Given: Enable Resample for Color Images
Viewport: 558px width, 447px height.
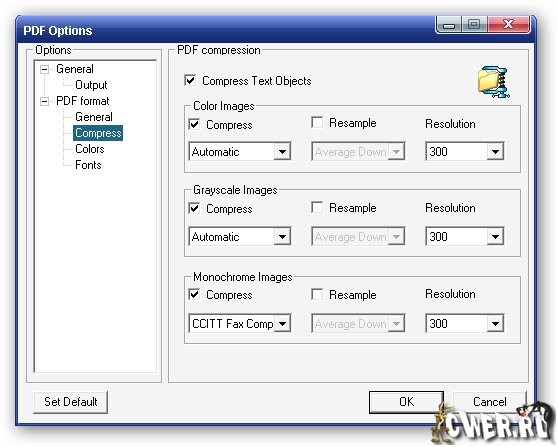Looking at the screenshot, I should tap(317, 122).
